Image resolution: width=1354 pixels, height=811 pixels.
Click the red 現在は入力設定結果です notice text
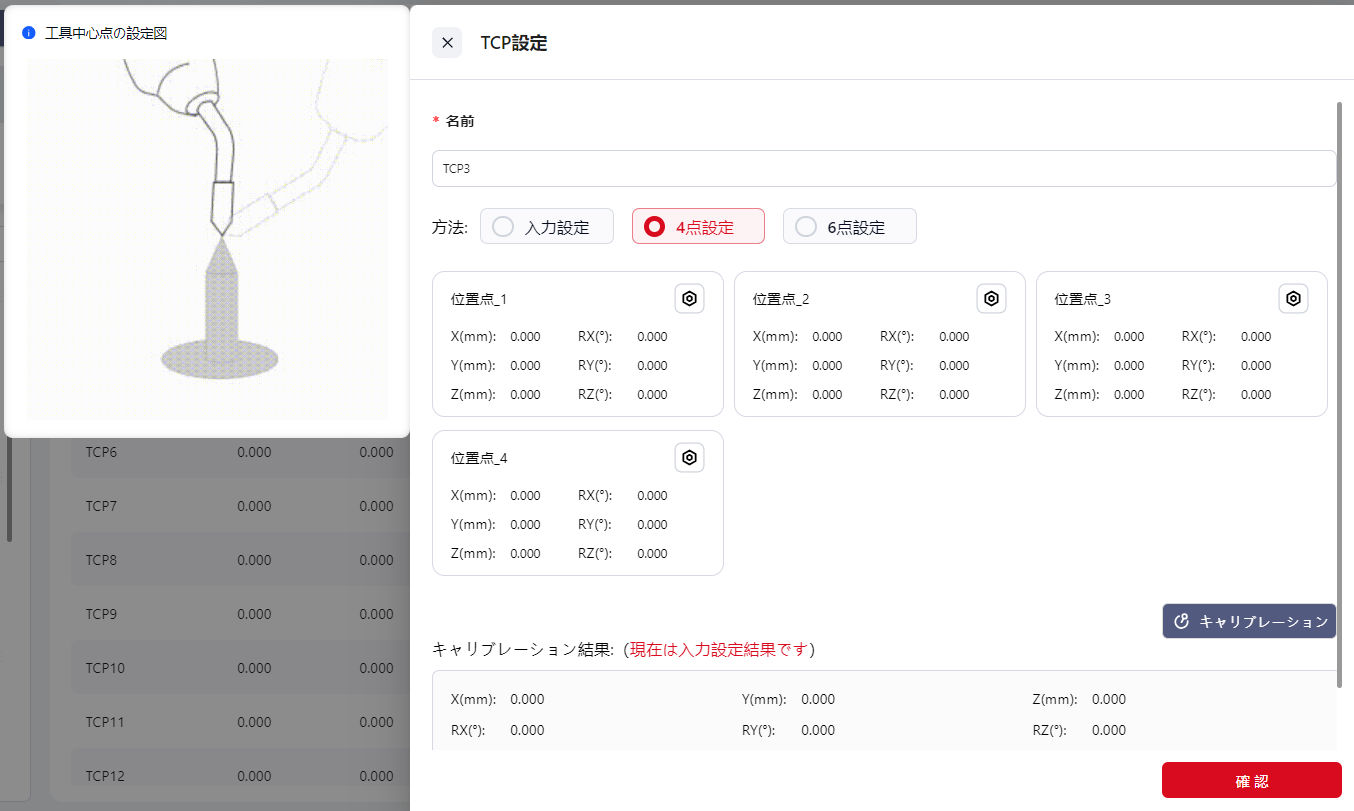click(718, 650)
